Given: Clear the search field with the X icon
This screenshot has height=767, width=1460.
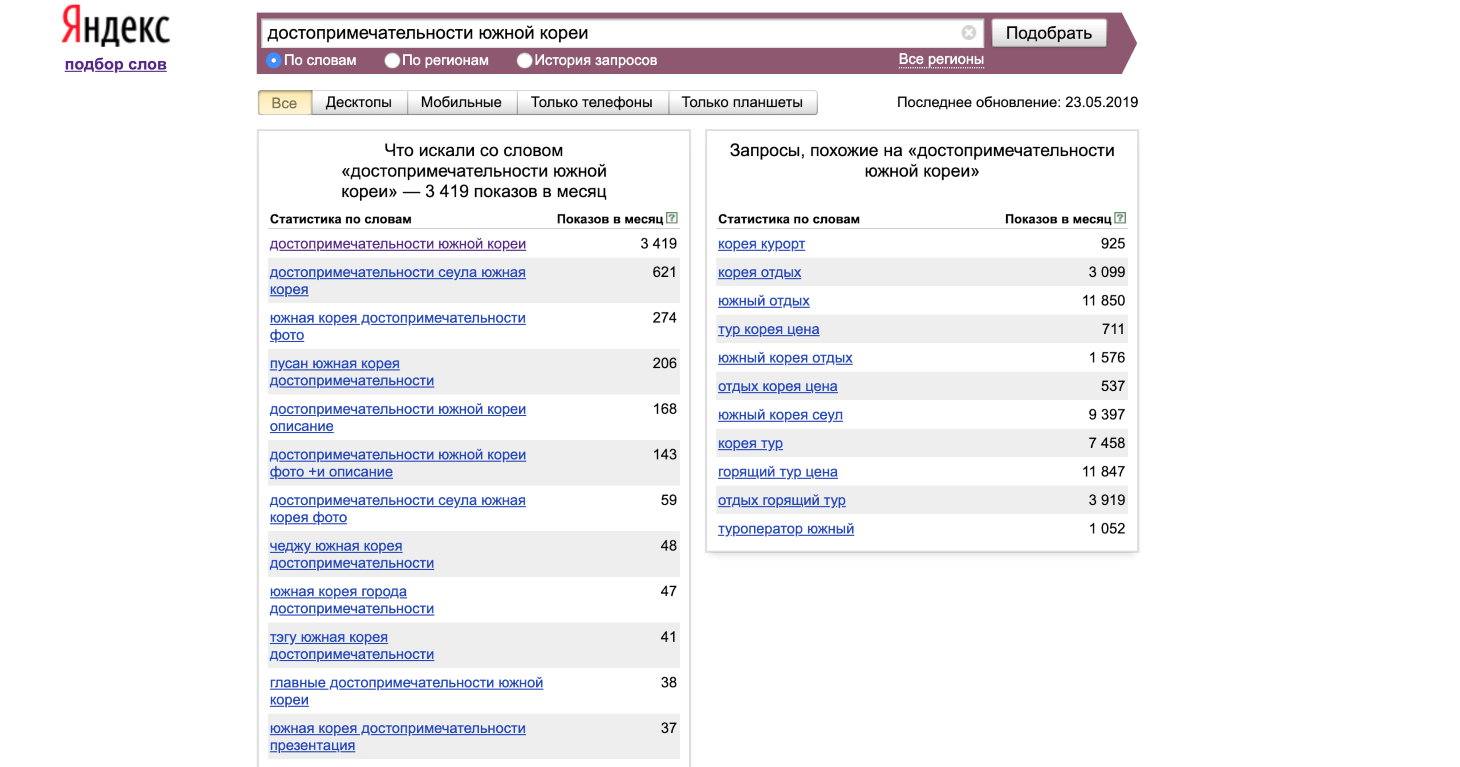Looking at the screenshot, I should click(968, 33).
